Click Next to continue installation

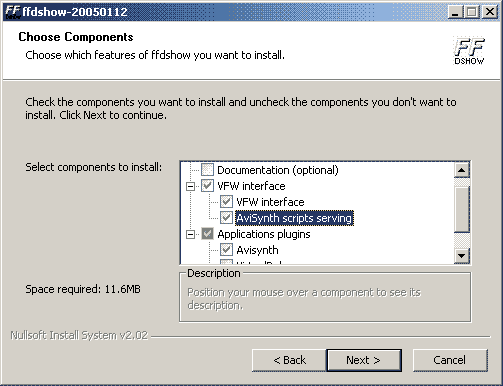(364, 360)
